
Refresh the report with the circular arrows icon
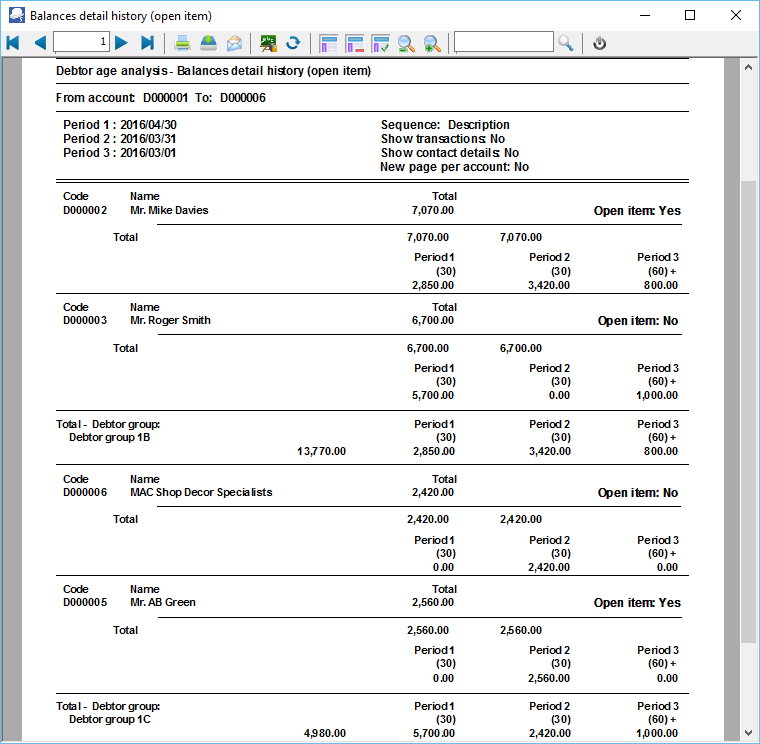(293, 43)
